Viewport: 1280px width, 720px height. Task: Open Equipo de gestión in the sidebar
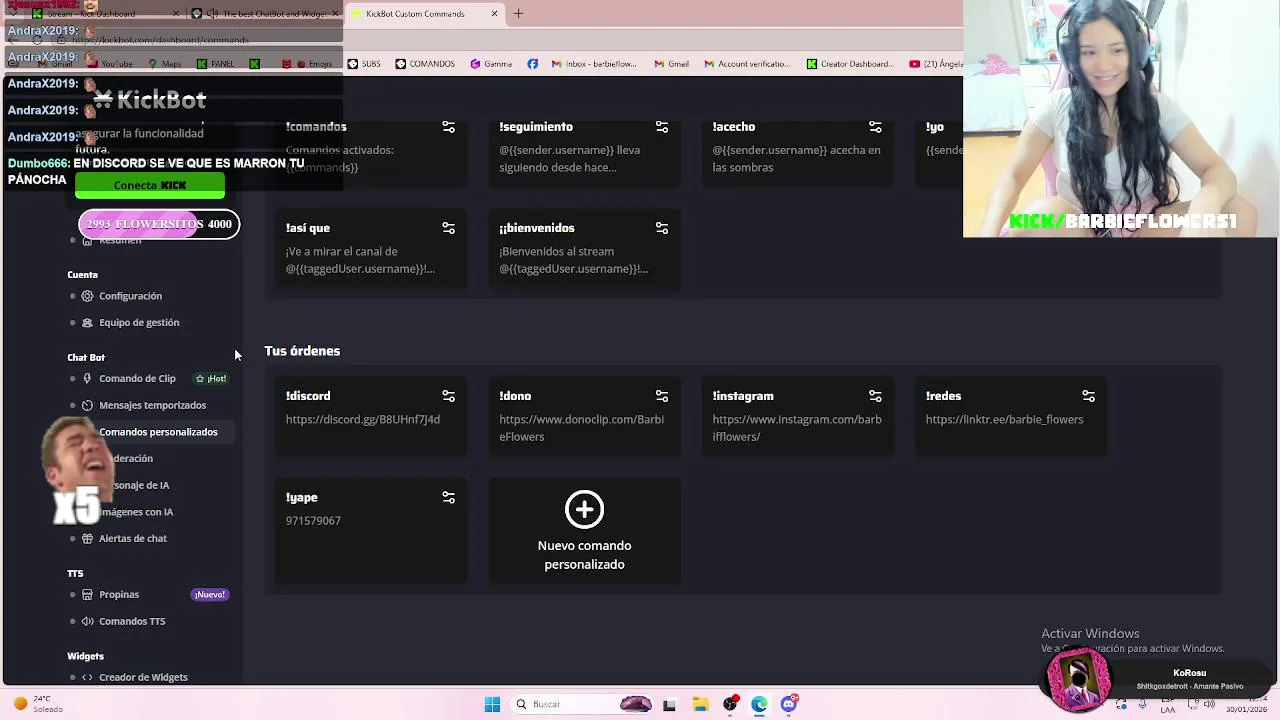(x=139, y=322)
